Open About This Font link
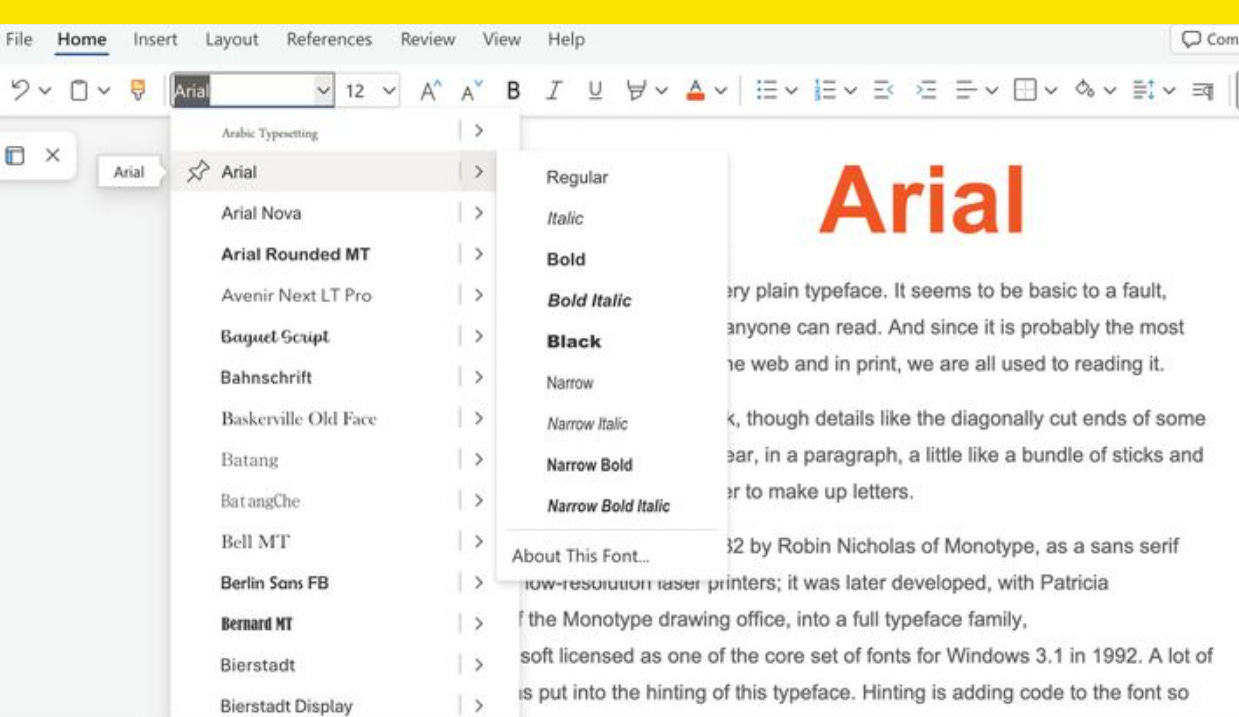The width and height of the screenshot is (1239, 717). click(x=580, y=556)
